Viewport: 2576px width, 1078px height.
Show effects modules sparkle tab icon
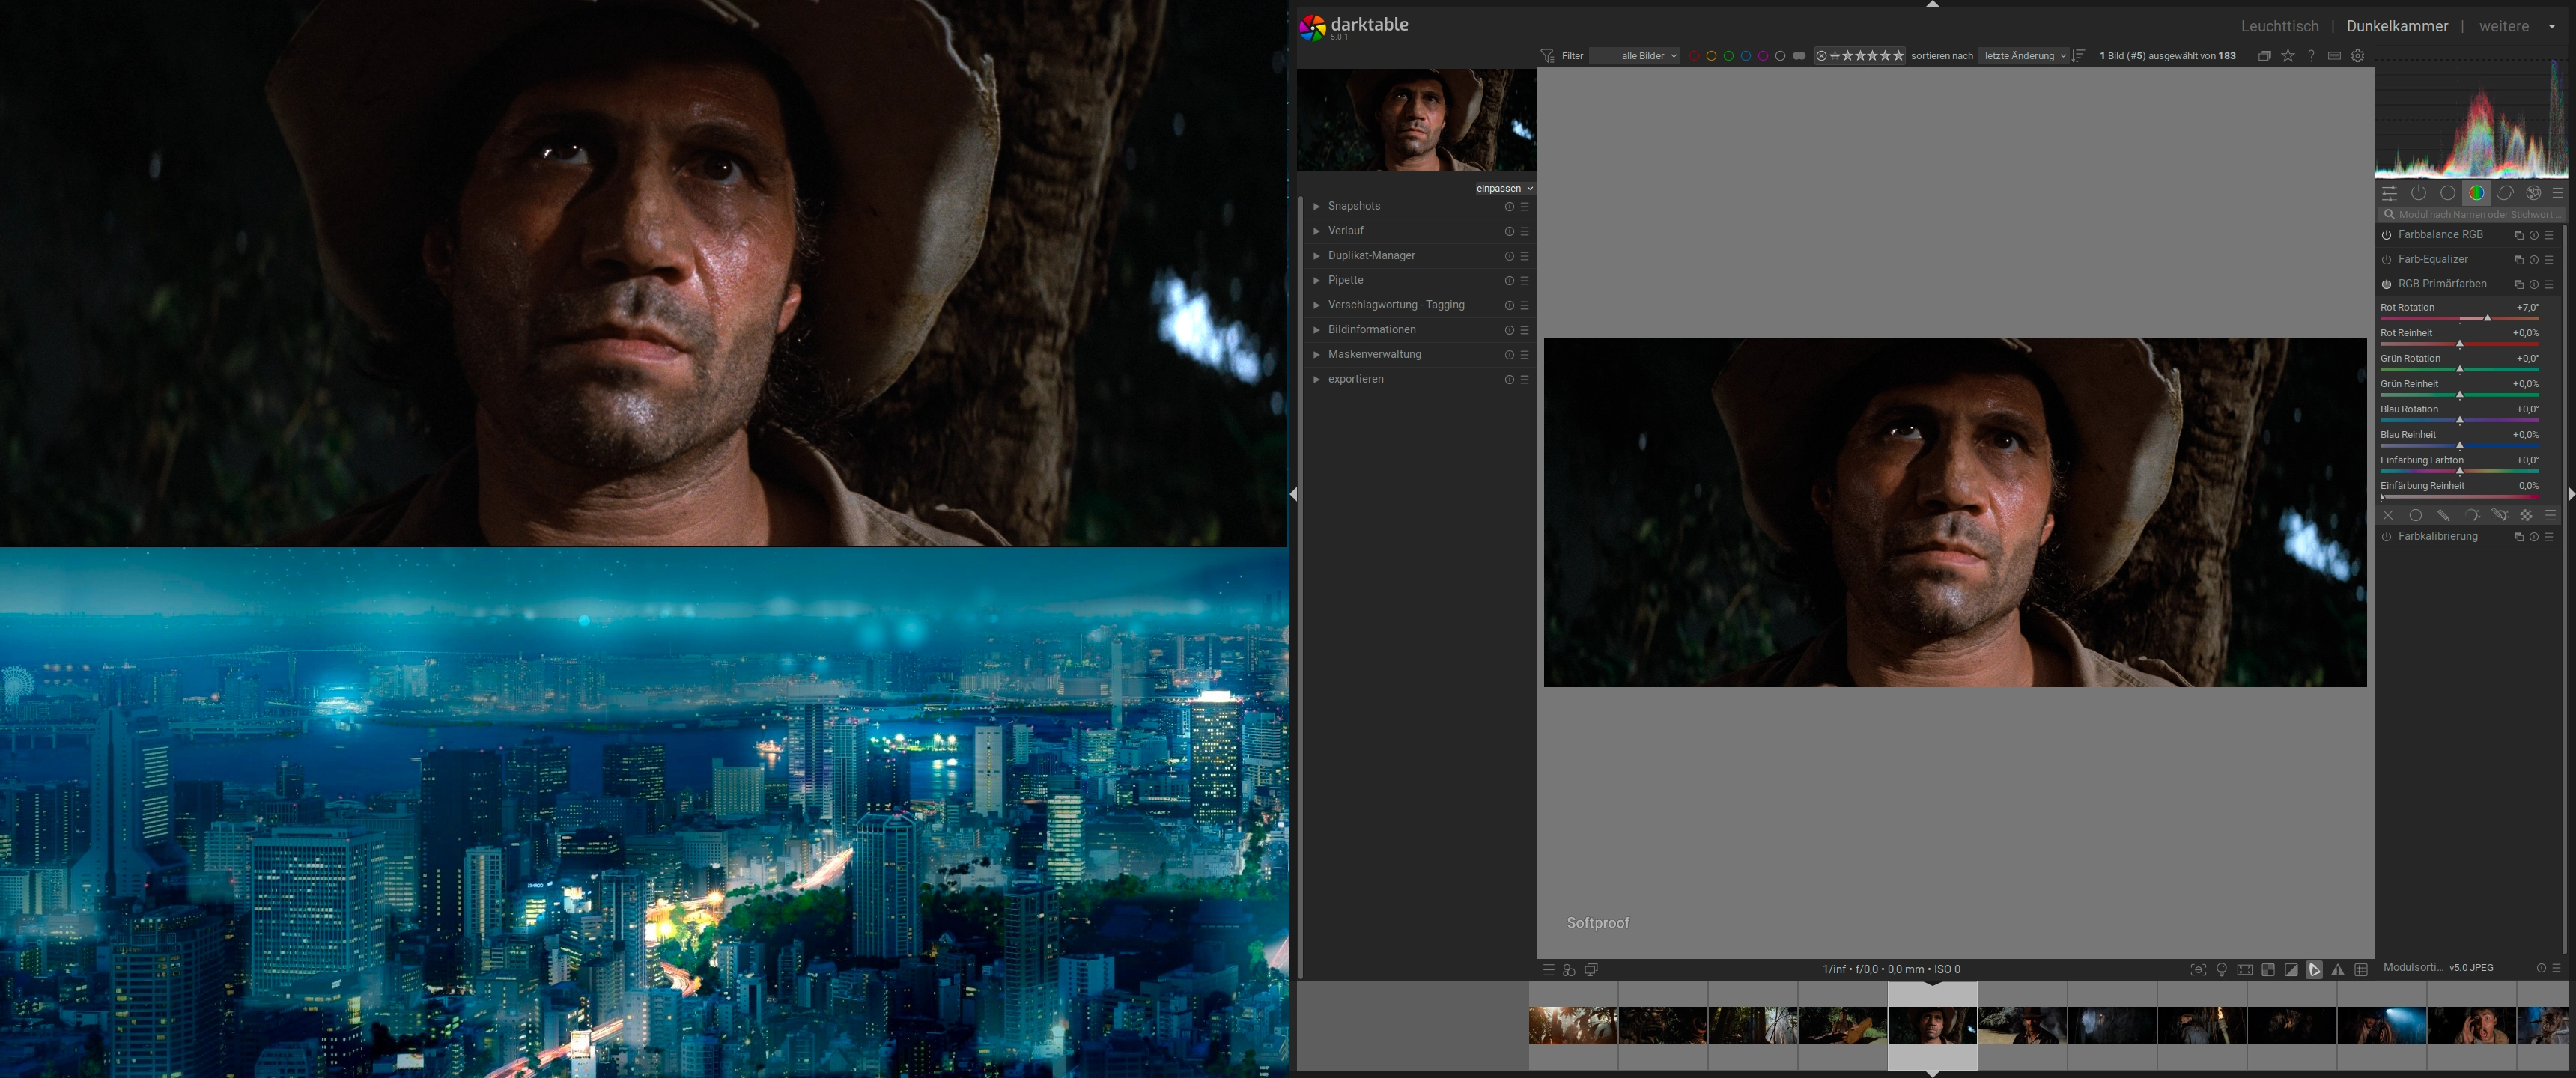click(2533, 193)
